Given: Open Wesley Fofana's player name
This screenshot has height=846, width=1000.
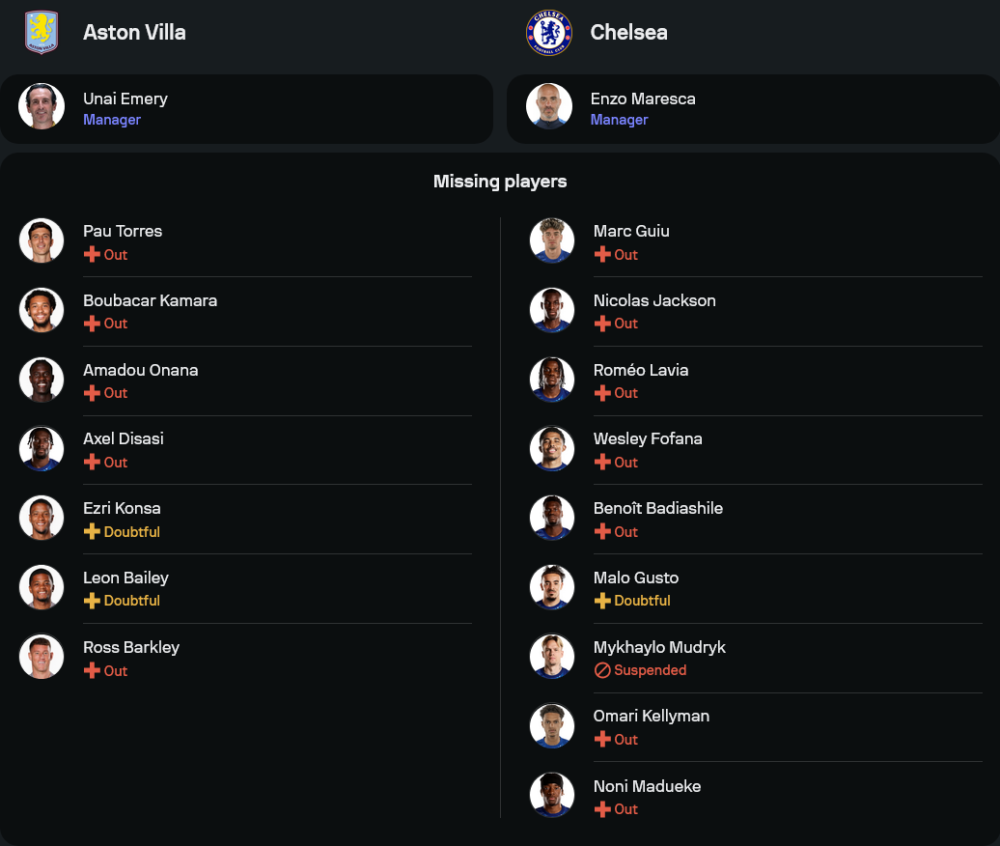Looking at the screenshot, I should click(647, 439).
